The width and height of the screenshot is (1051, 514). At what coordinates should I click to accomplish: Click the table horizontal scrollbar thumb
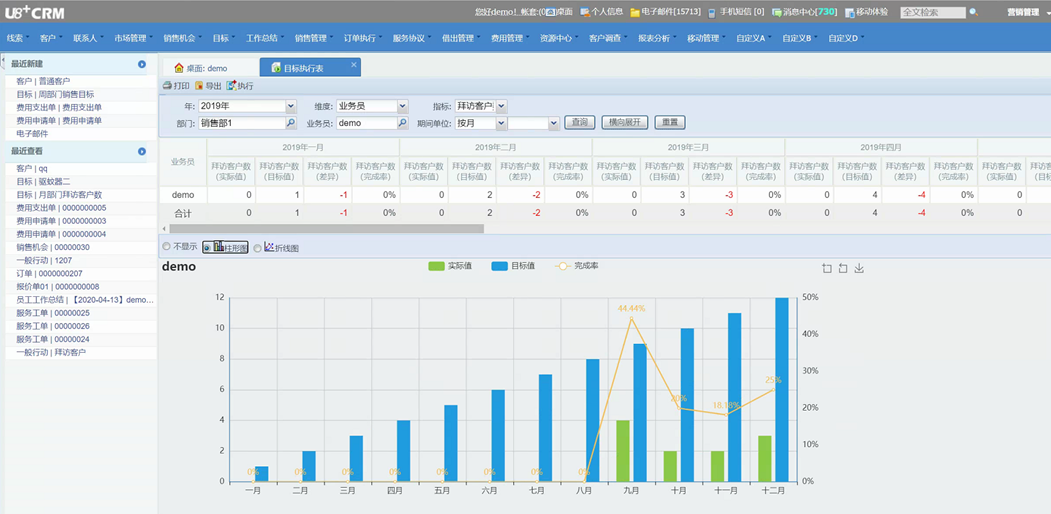point(326,229)
